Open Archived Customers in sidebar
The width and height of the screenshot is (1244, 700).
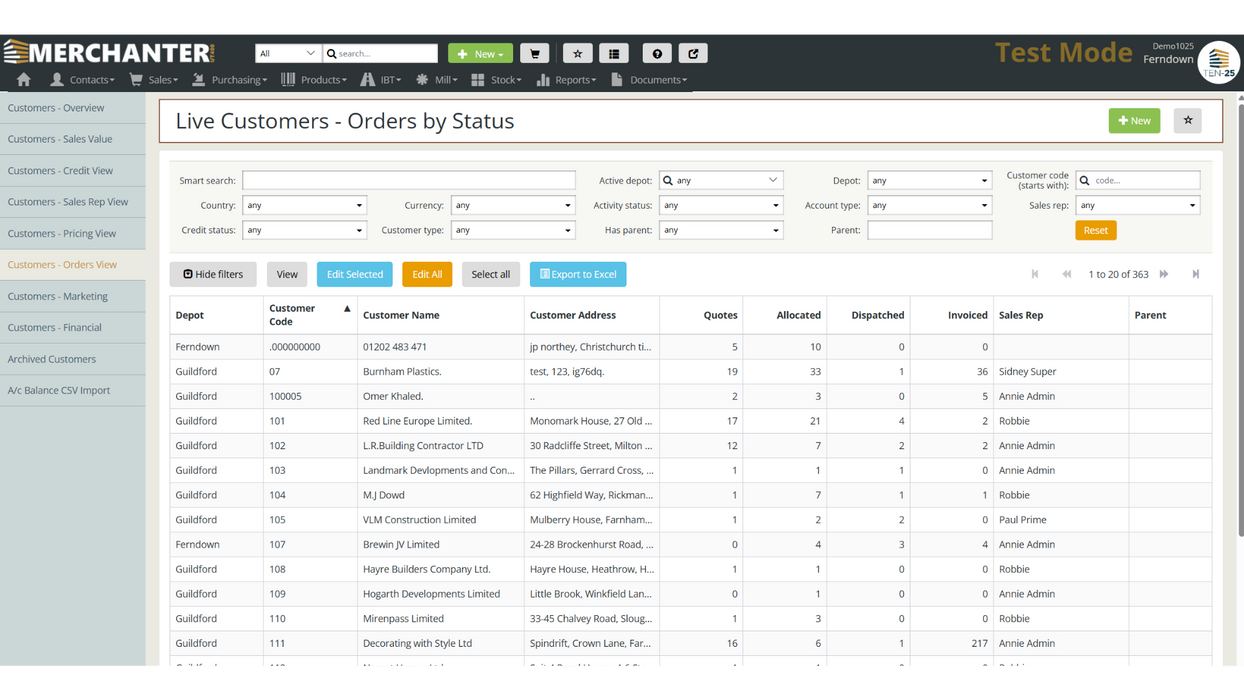(x=72, y=359)
